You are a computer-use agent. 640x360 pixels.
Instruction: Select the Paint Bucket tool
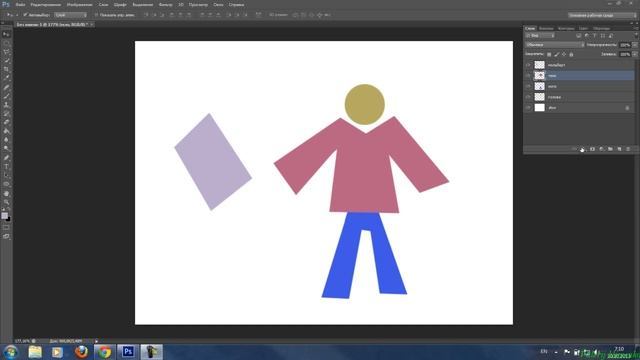pyautogui.click(x=6, y=131)
